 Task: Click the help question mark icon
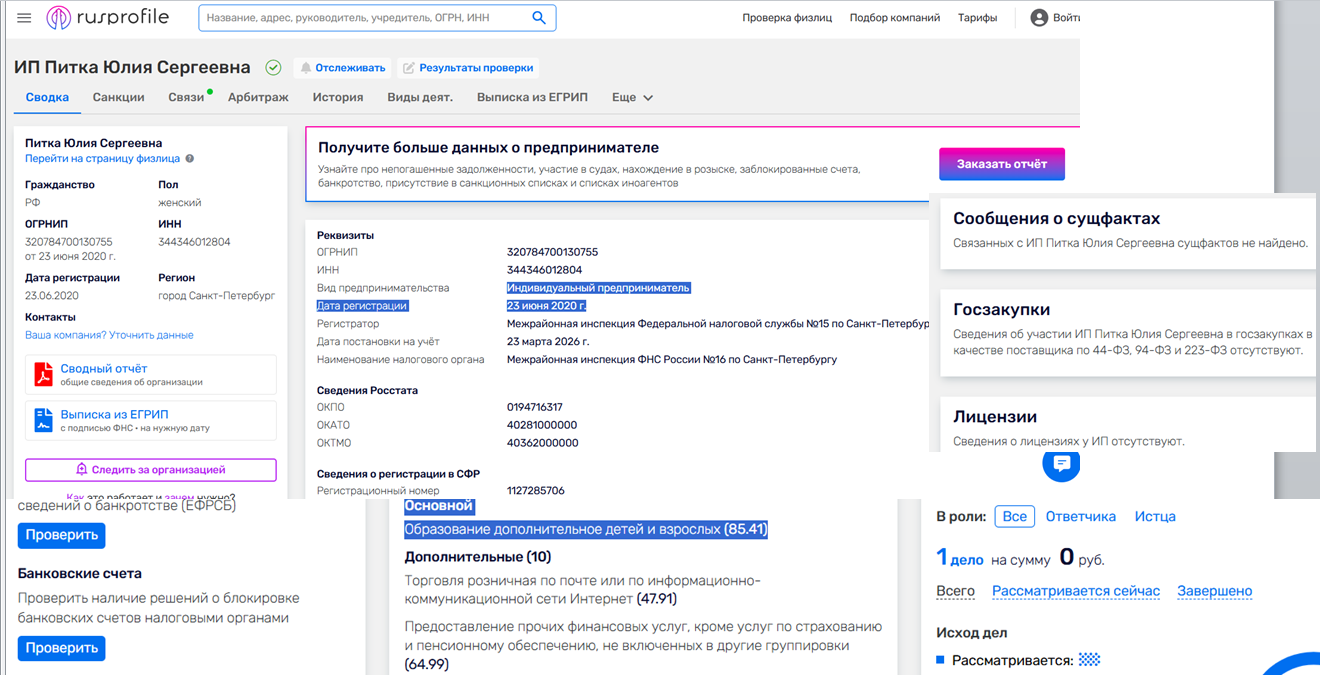point(190,158)
